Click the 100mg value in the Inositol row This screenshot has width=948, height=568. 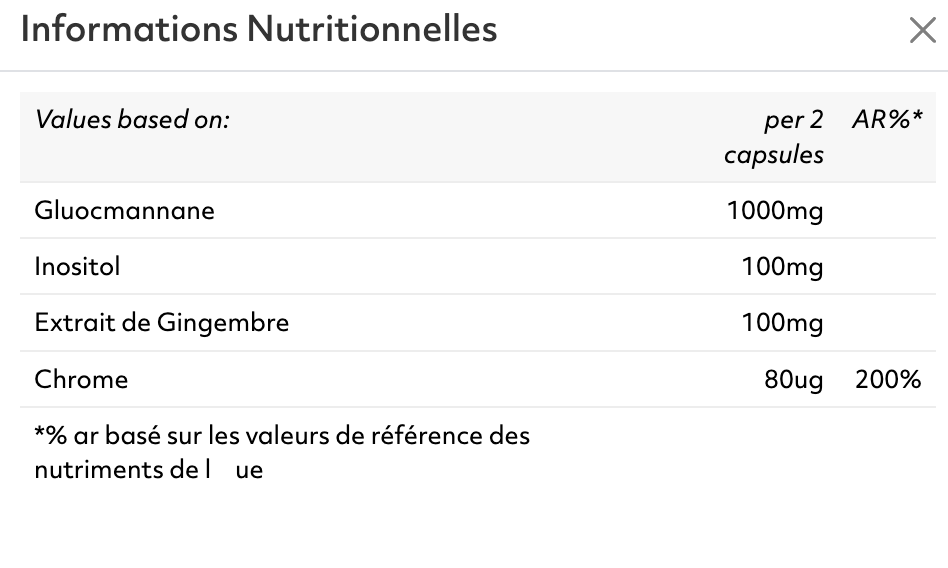(x=782, y=267)
